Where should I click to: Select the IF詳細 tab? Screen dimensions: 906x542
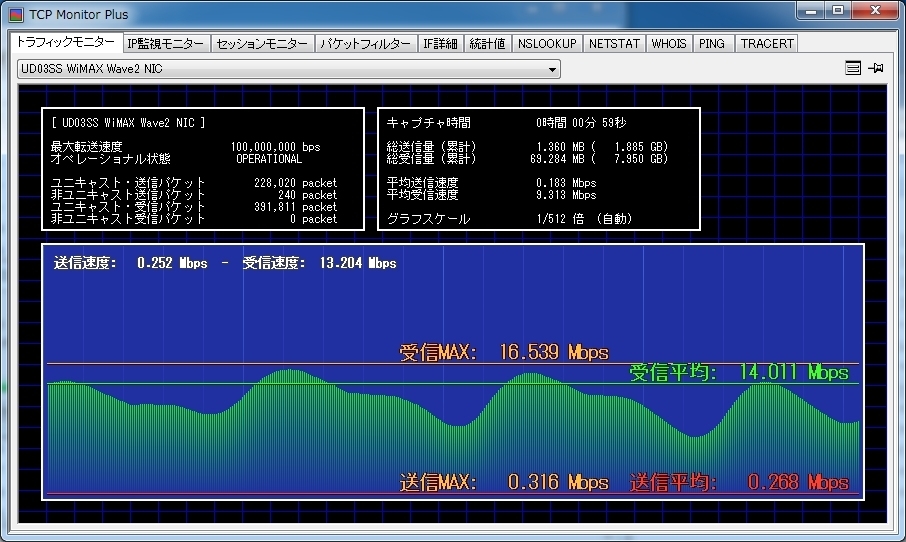click(440, 44)
